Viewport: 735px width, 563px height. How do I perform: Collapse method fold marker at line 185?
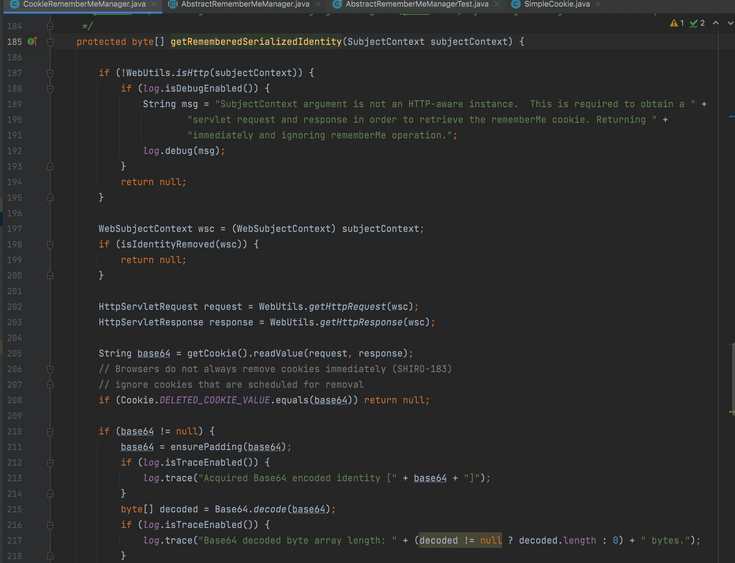50,42
